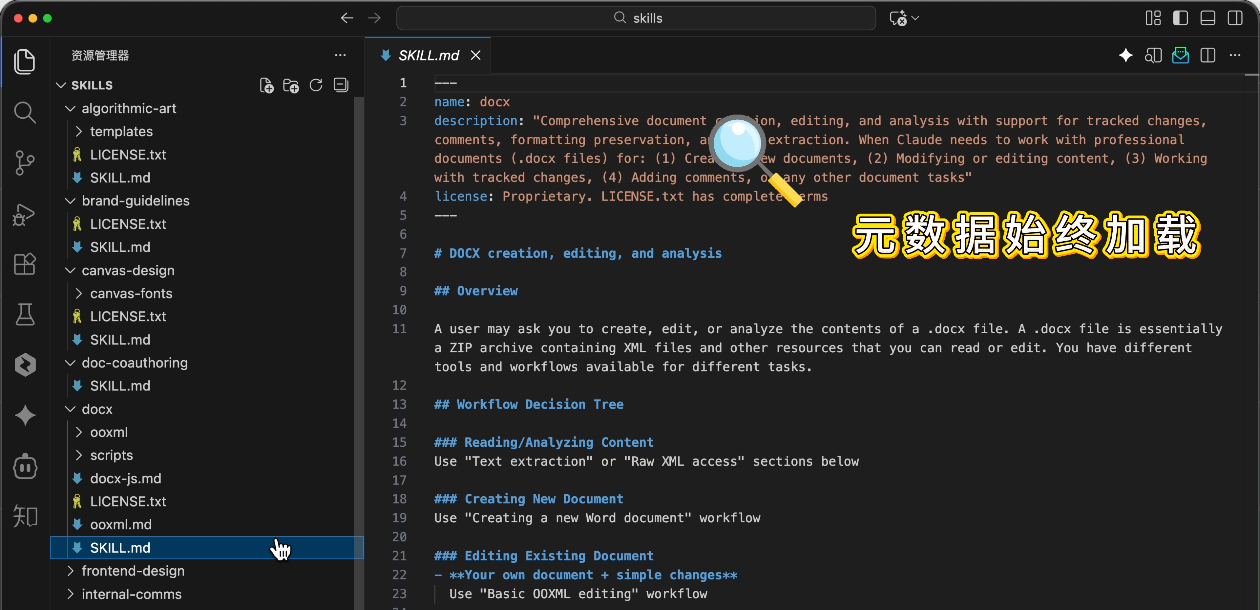Open the chat dropdown arrow in title bar

pyautogui.click(x=915, y=18)
